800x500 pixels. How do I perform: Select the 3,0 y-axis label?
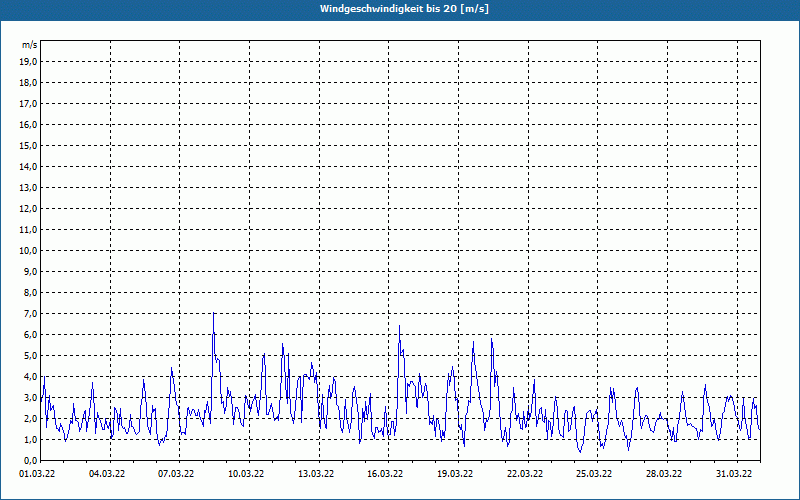pyautogui.click(x=30, y=397)
